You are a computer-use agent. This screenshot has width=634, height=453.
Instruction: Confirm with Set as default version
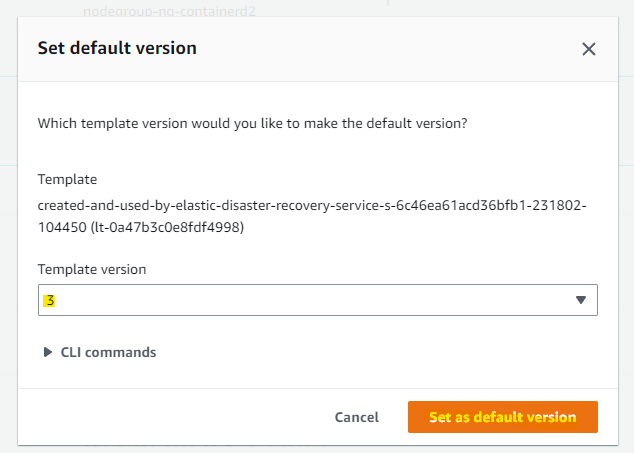point(502,417)
